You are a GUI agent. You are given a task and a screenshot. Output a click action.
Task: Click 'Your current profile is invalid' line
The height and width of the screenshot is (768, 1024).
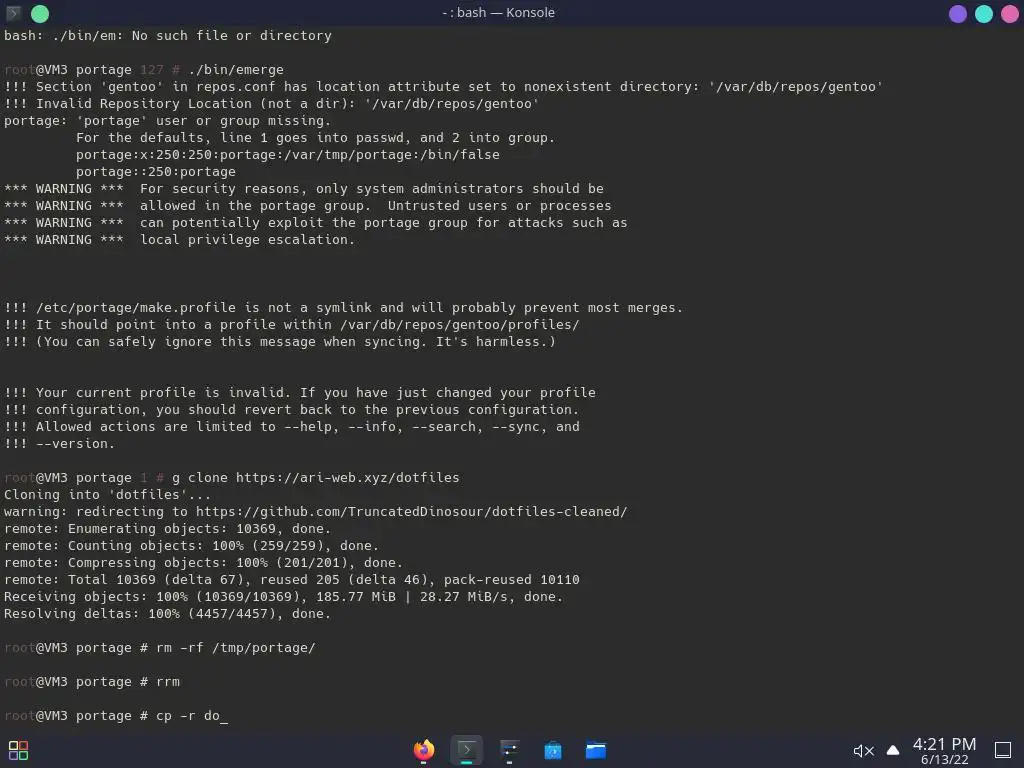coord(300,392)
